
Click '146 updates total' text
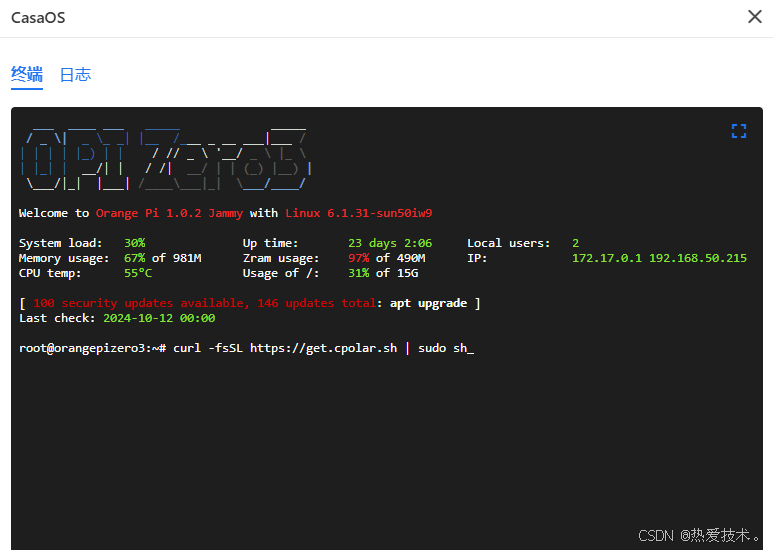coord(316,303)
